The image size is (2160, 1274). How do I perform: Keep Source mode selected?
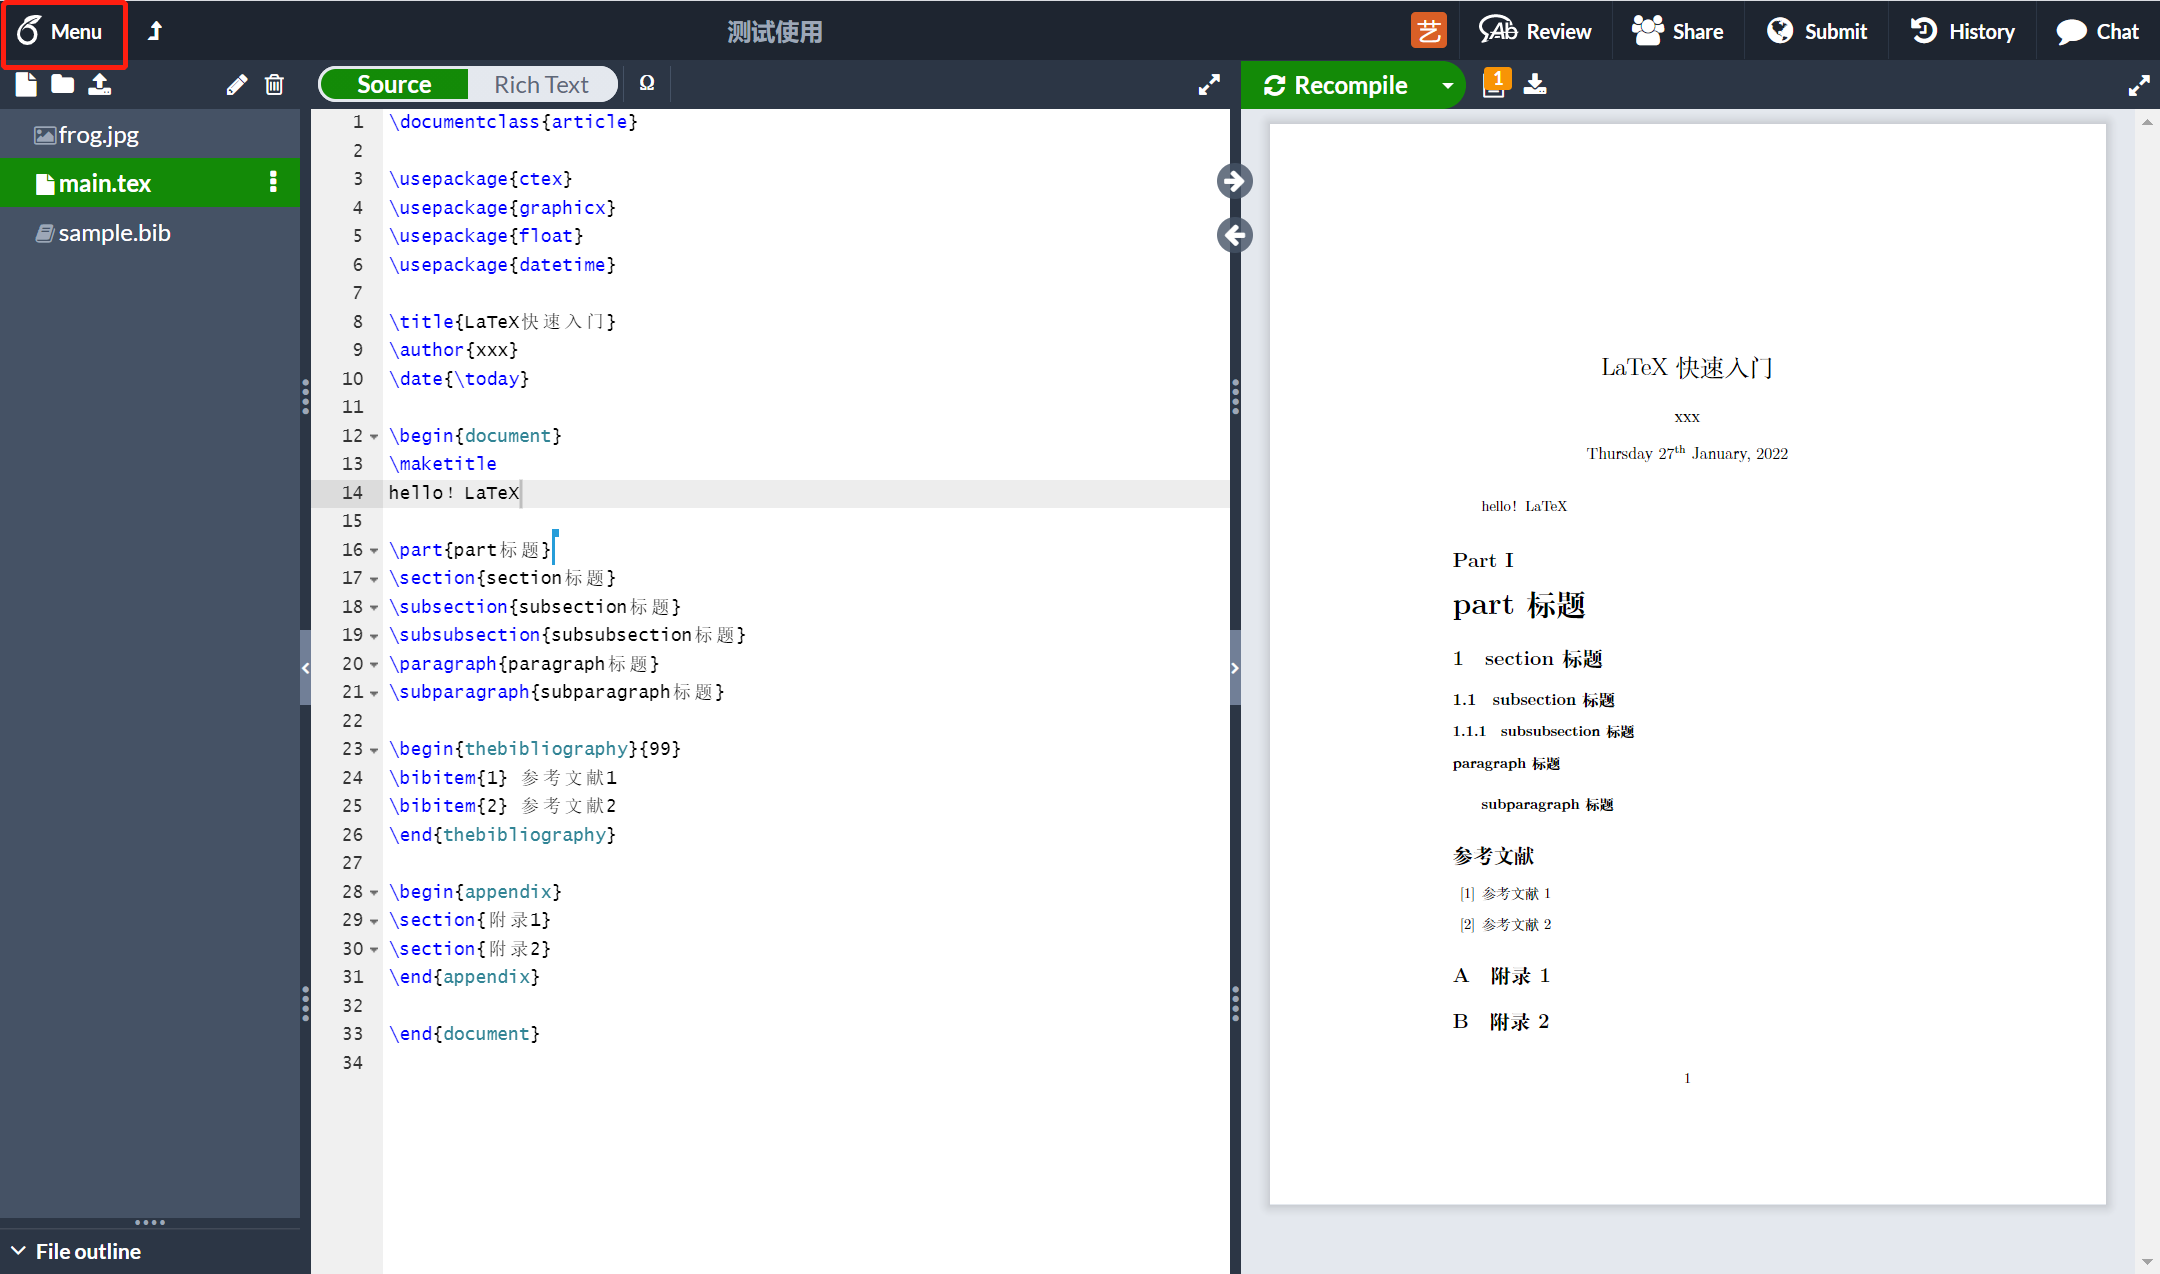393,84
